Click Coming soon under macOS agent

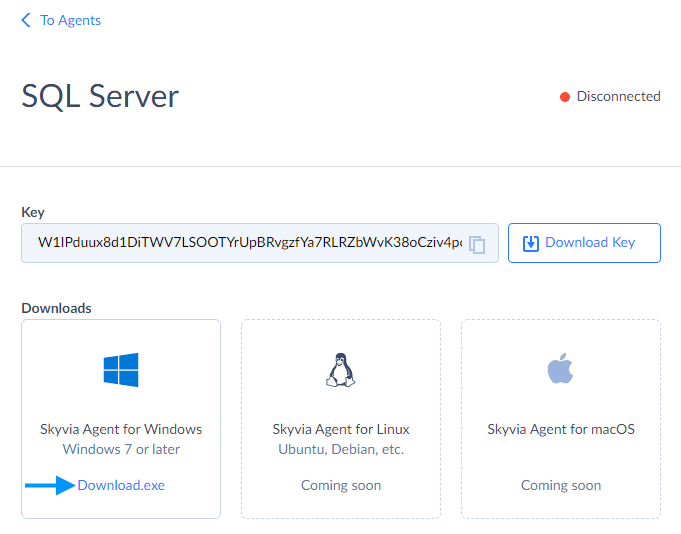pyautogui.click(x=561, y=485)
